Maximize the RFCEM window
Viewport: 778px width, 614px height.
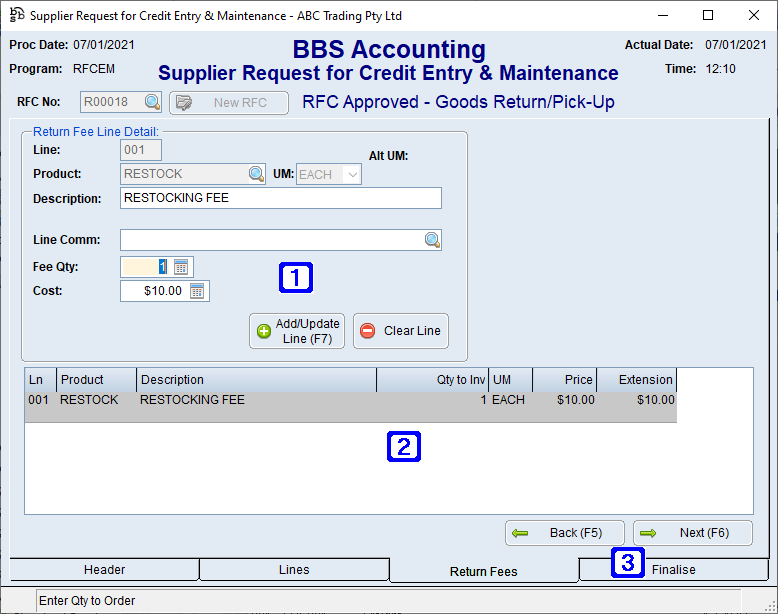point(708,15)
